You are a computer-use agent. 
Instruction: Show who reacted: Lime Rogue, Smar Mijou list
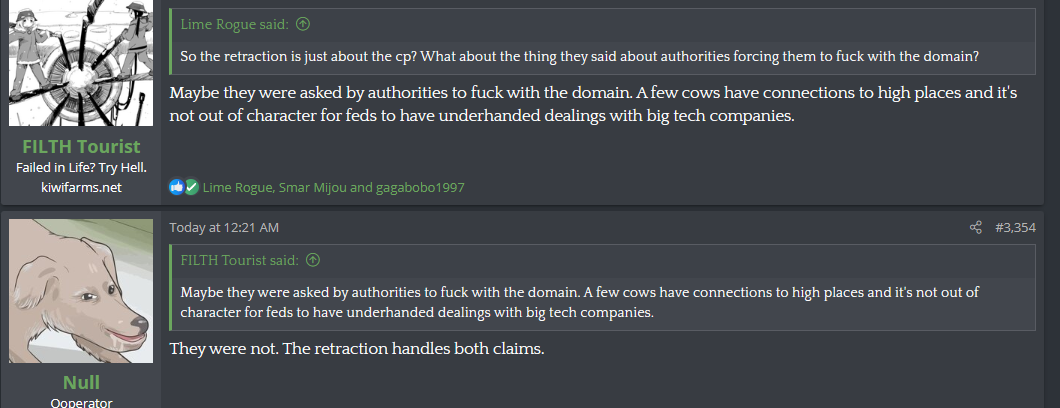coord(333,187)
